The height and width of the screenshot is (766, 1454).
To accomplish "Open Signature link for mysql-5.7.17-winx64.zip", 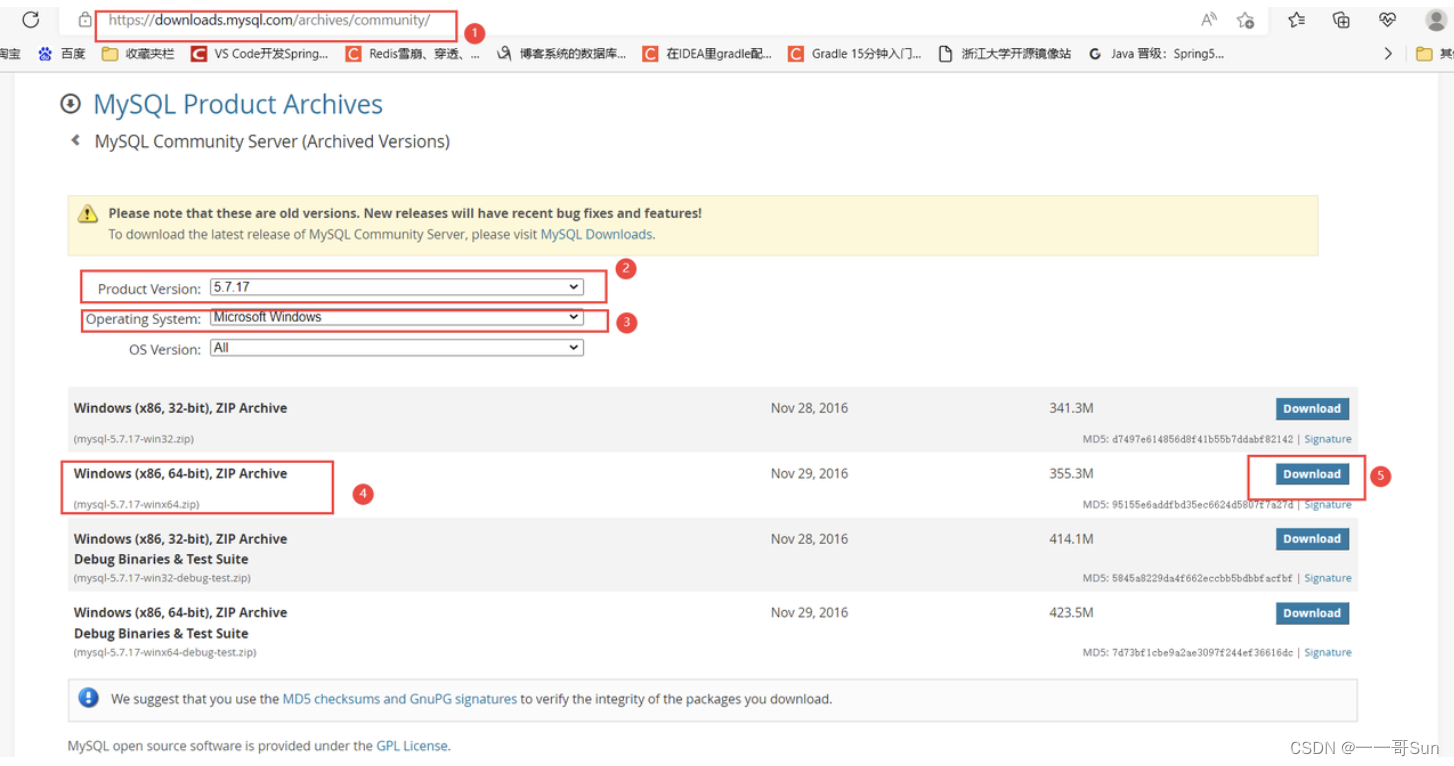I will [x=1328, y=505].
